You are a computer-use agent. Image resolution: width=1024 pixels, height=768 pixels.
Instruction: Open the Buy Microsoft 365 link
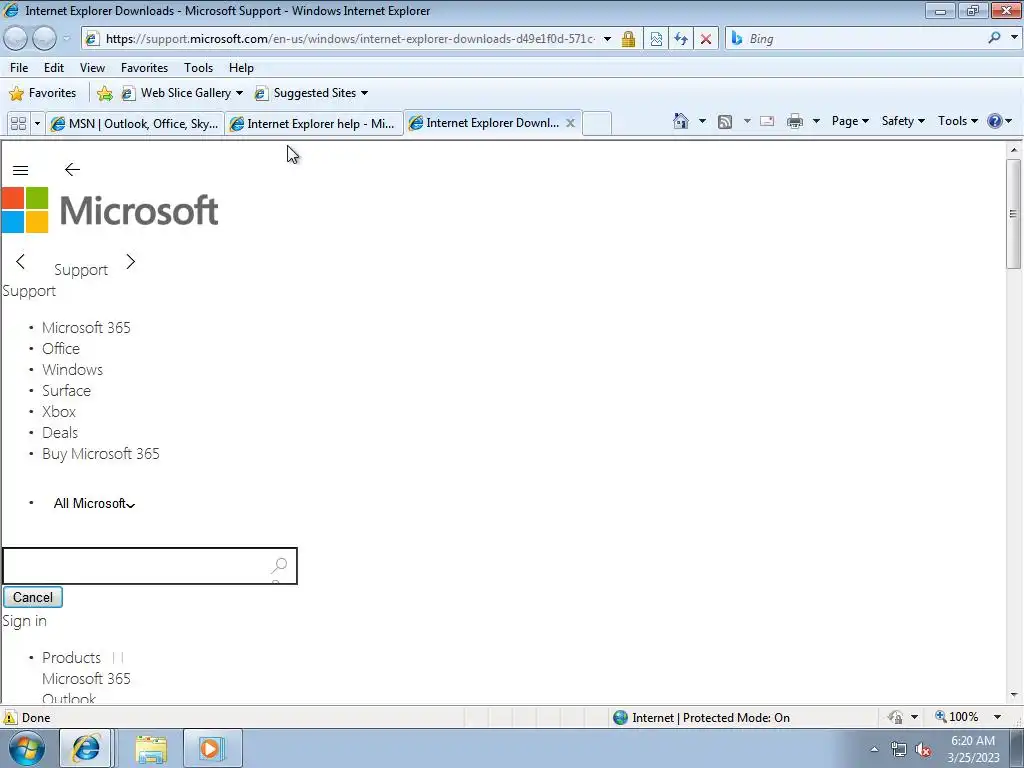101,454
